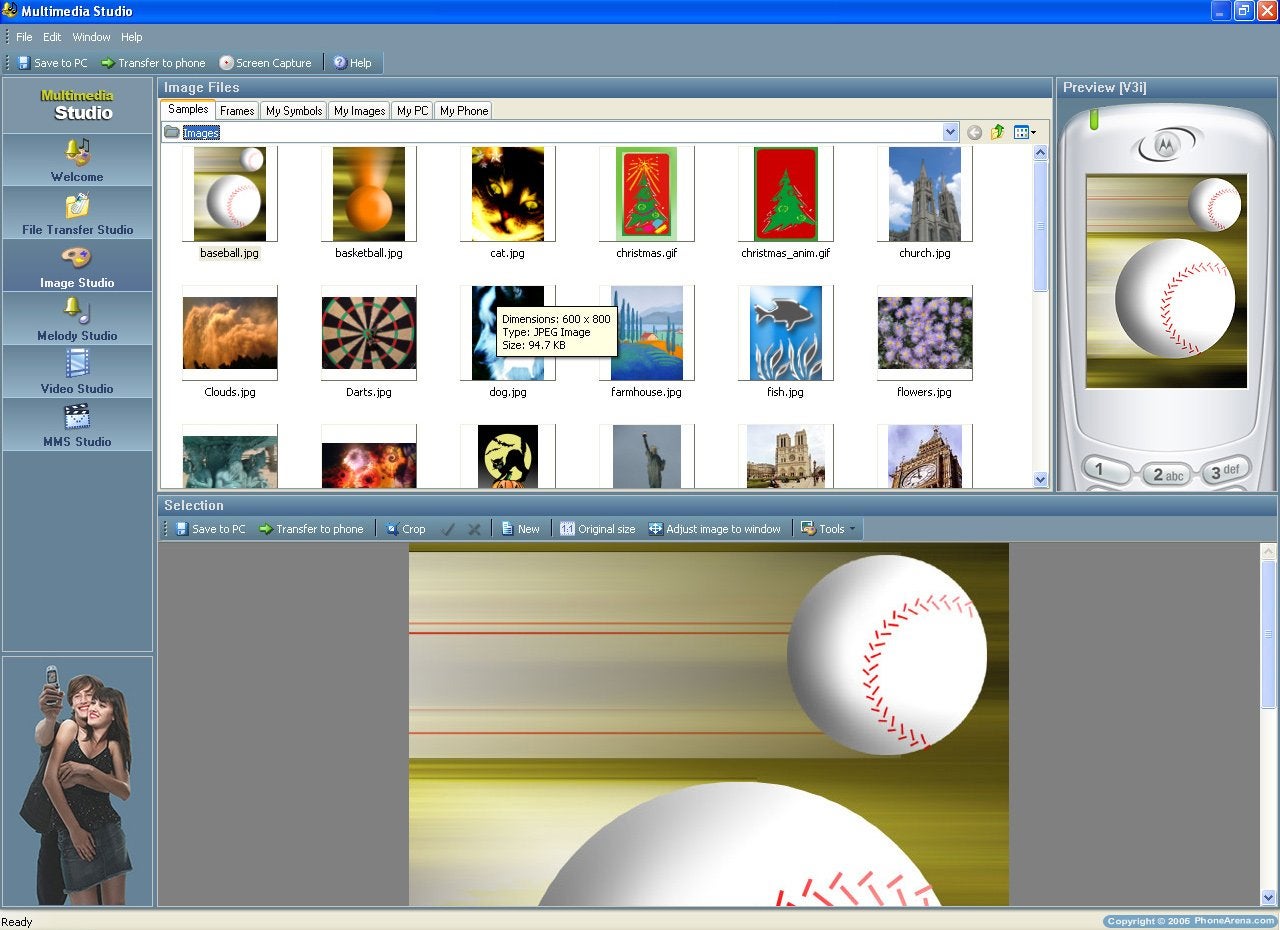Screen dimensions: 1280x930
Task: Select the christmas.gif thumbnail
Action: [646, 194]
